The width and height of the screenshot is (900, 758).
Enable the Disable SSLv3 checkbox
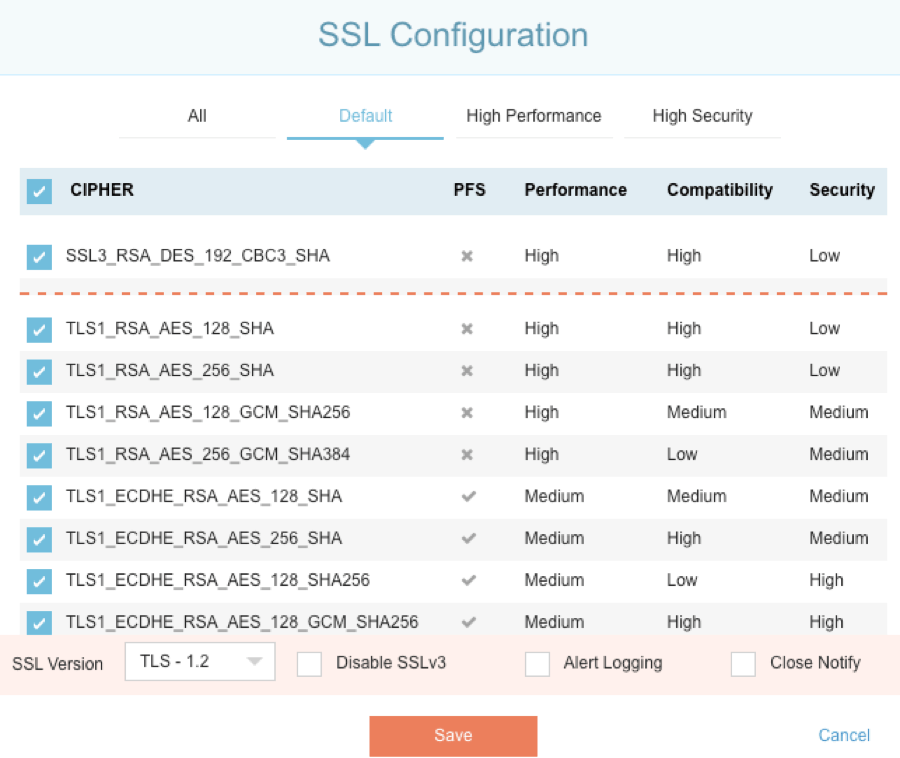310,664
